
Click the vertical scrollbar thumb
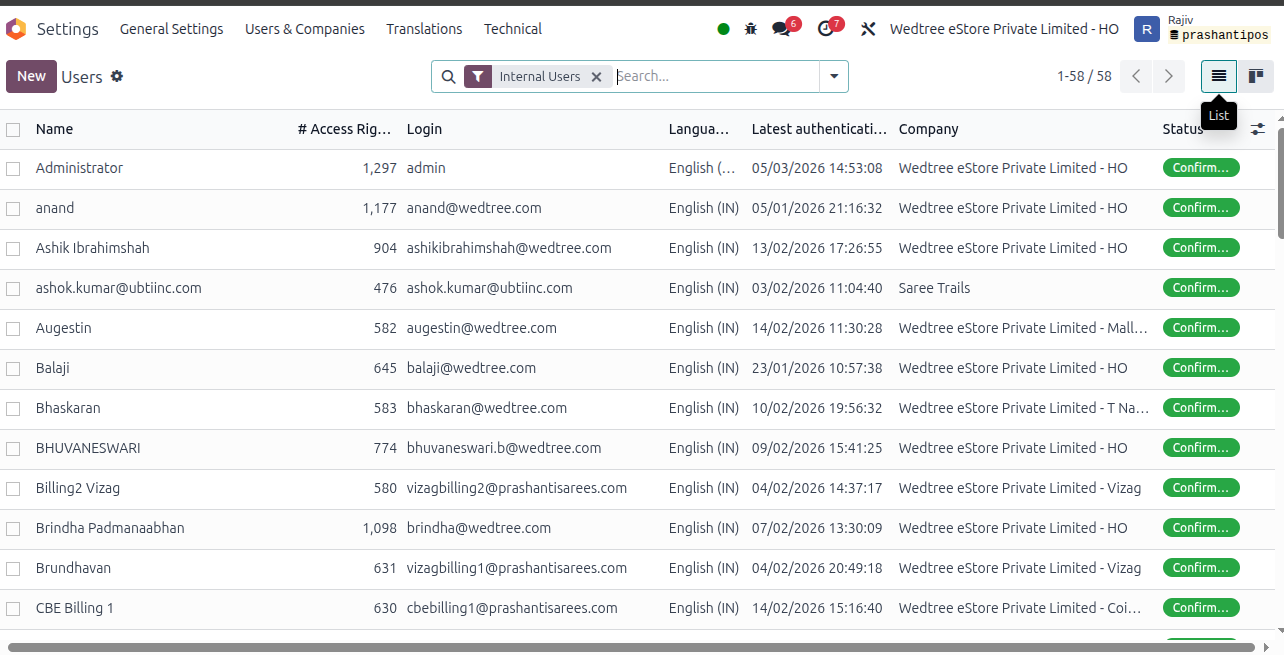tap(1280, 184)
